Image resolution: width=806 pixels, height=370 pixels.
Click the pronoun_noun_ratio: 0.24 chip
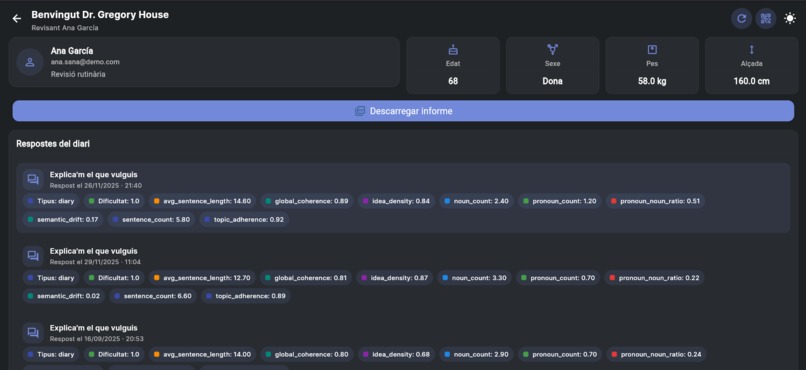(x=656, y=354)
